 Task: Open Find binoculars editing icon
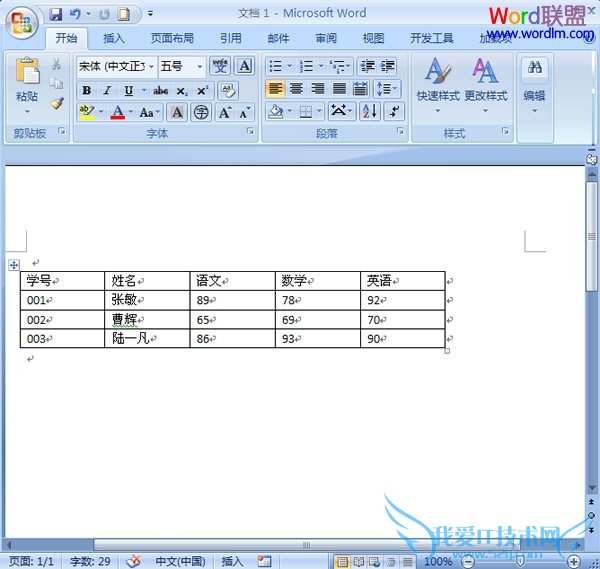pyautogui.click(x=535, y=67)
